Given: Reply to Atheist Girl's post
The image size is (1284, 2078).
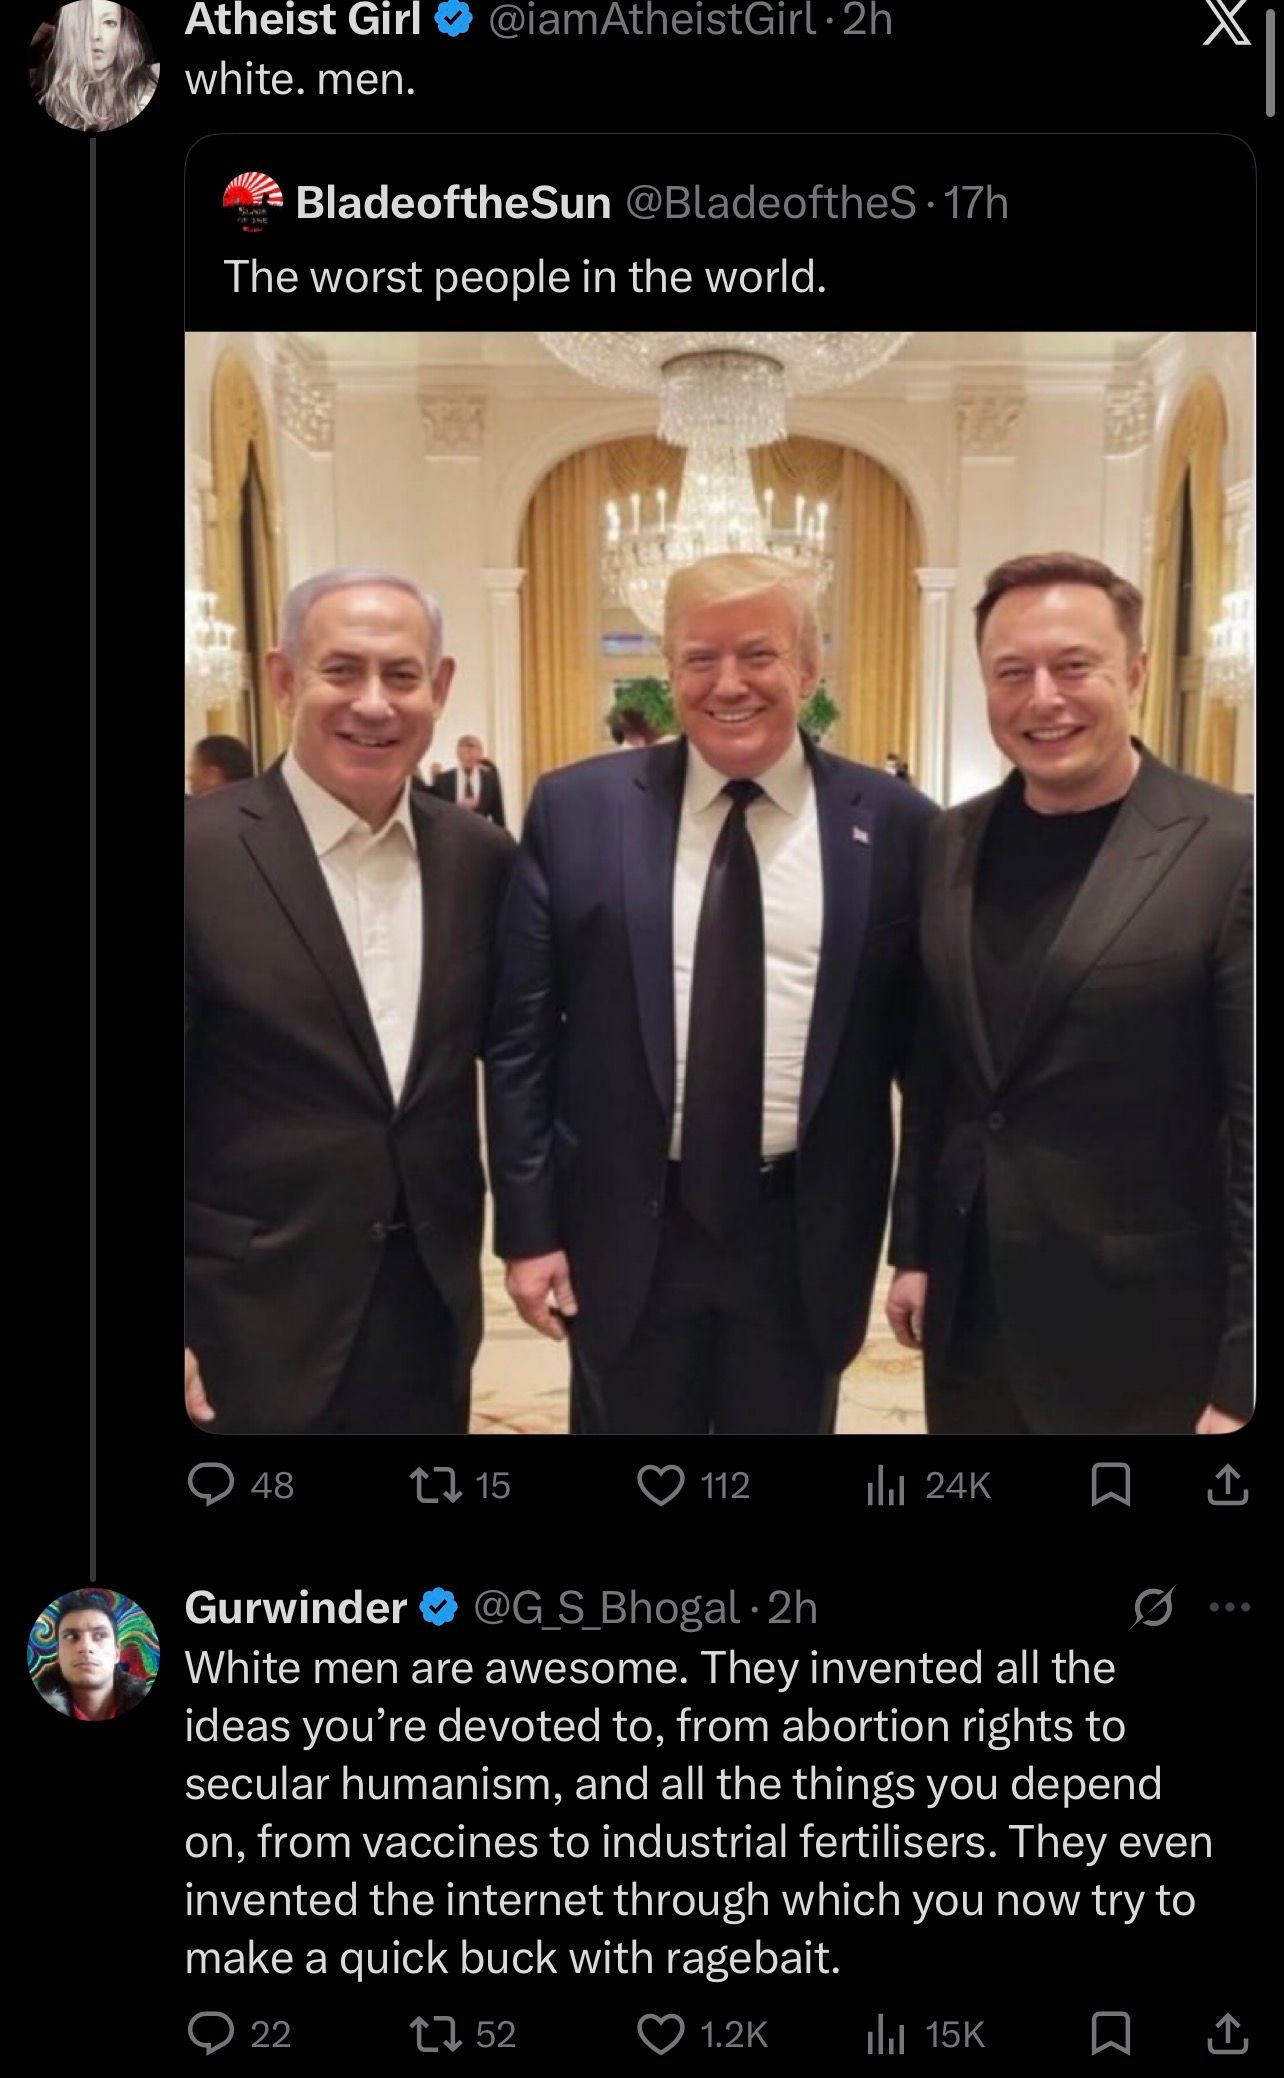Looking at the screenshot, I should 210,1485.
